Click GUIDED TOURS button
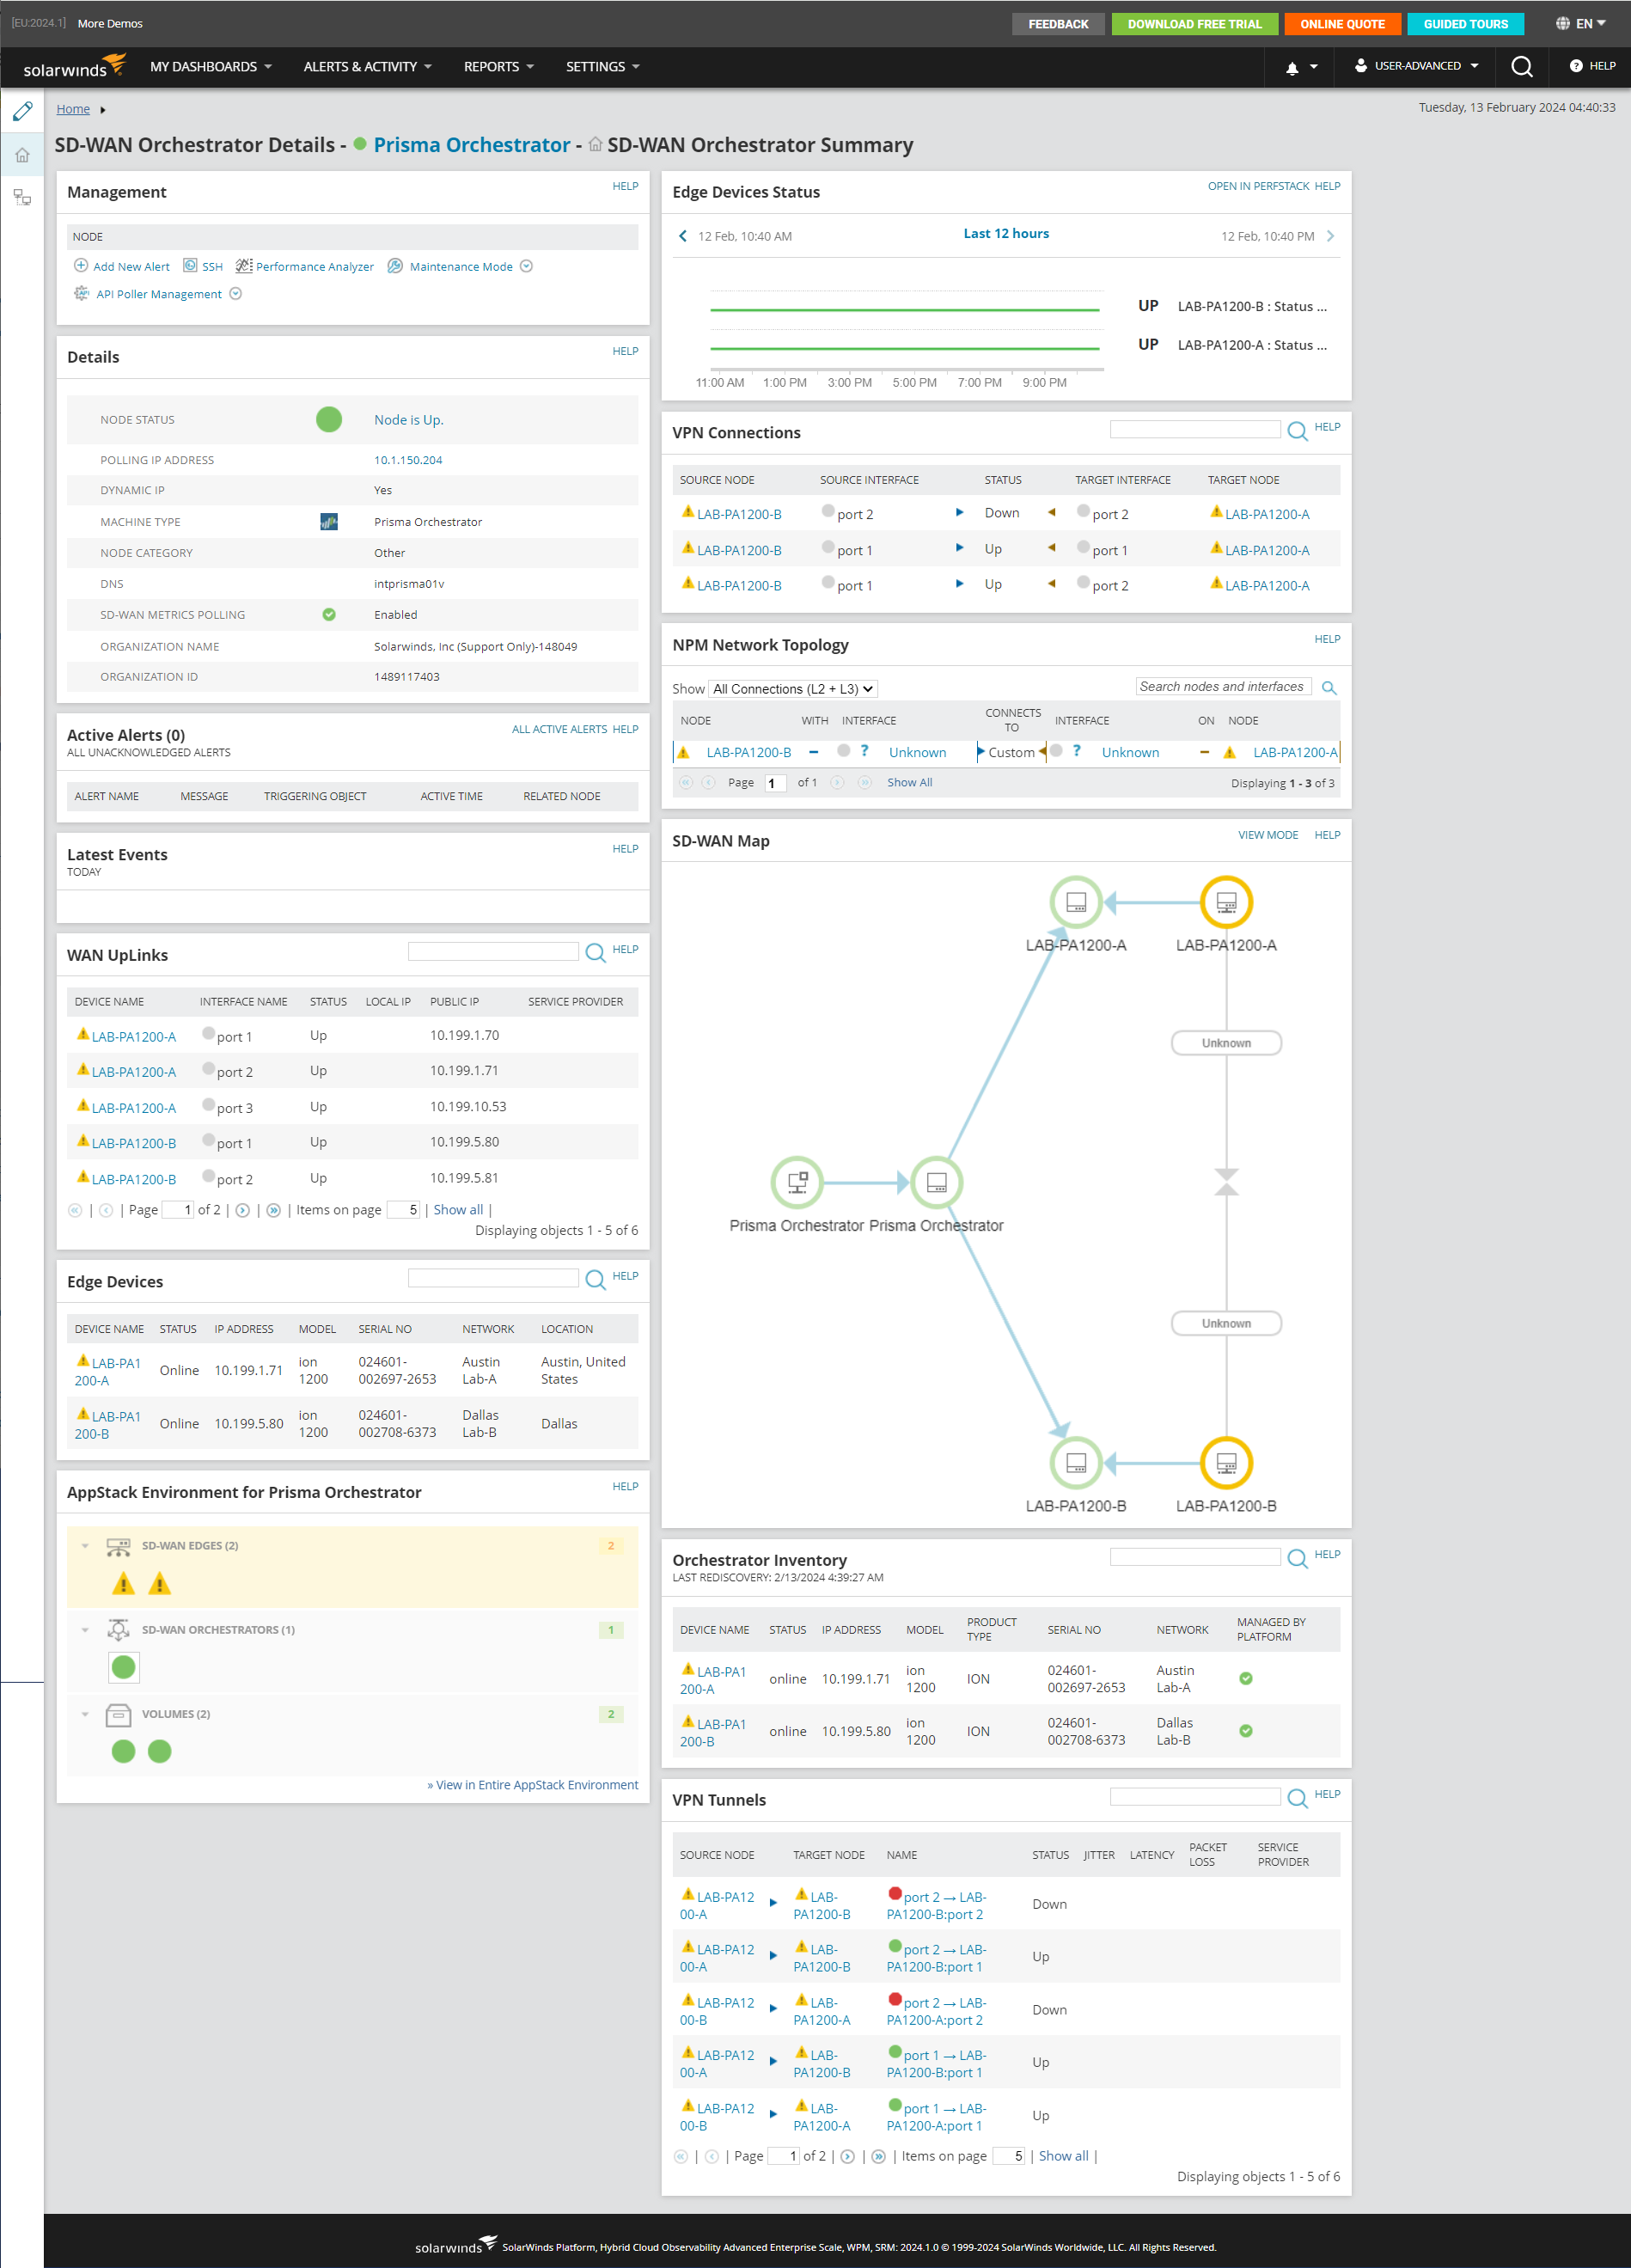This screenshot has width=1631, height=2268. (x=1465, y=24)
